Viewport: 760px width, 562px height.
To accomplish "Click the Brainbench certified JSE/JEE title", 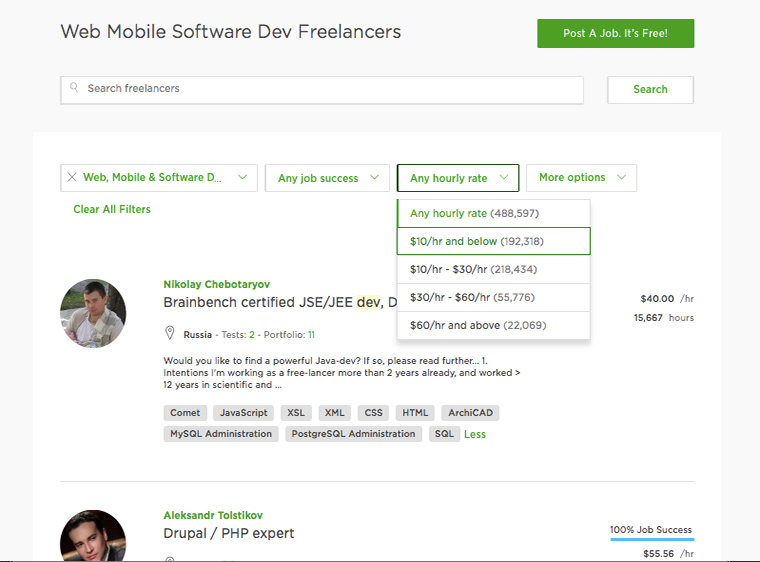I will 280,302.
